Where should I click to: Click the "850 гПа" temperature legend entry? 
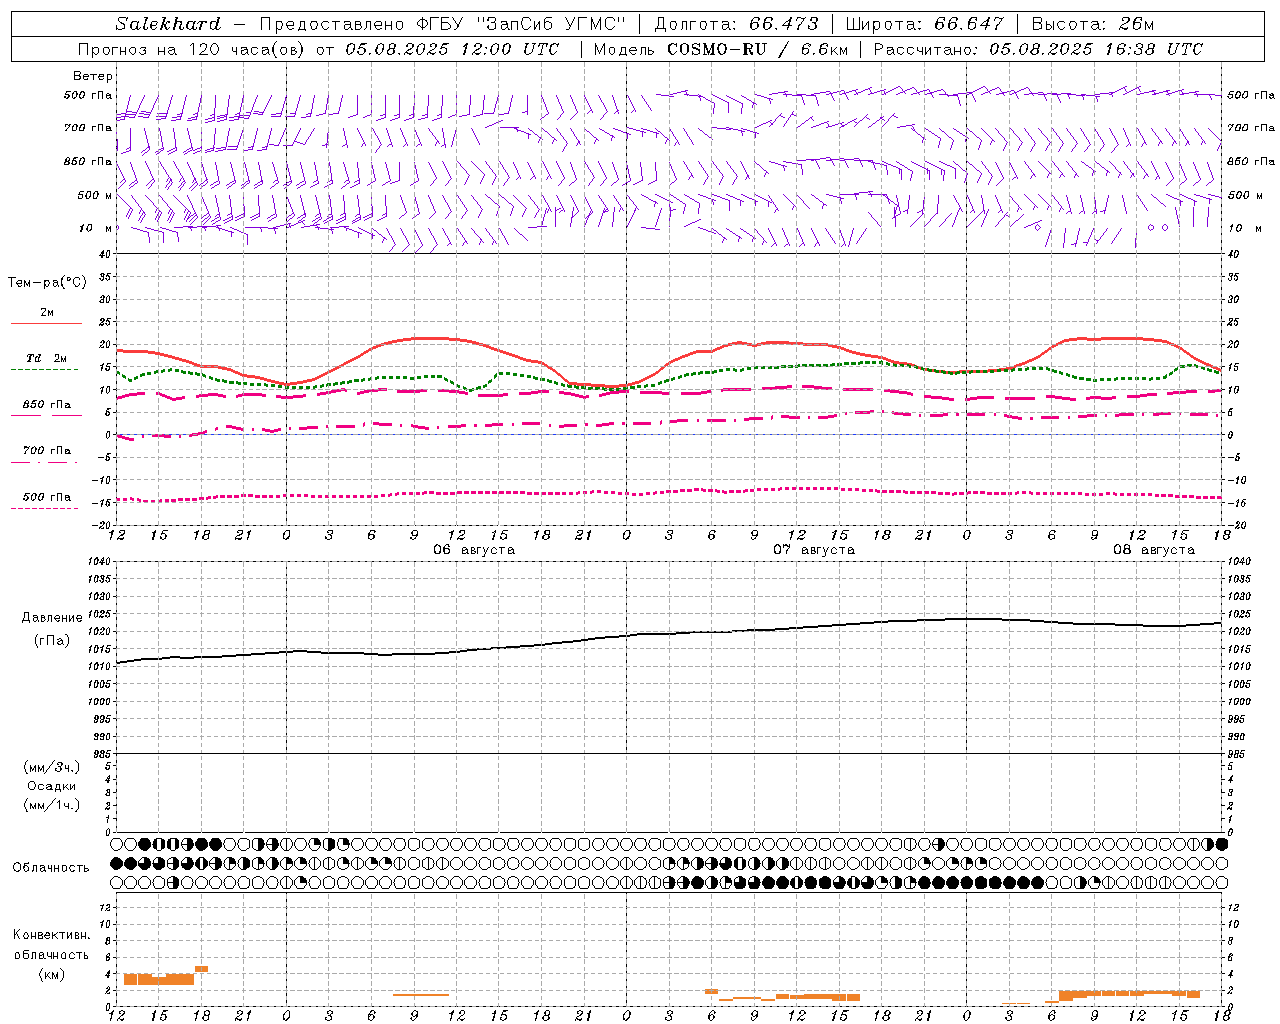[47, 405]
